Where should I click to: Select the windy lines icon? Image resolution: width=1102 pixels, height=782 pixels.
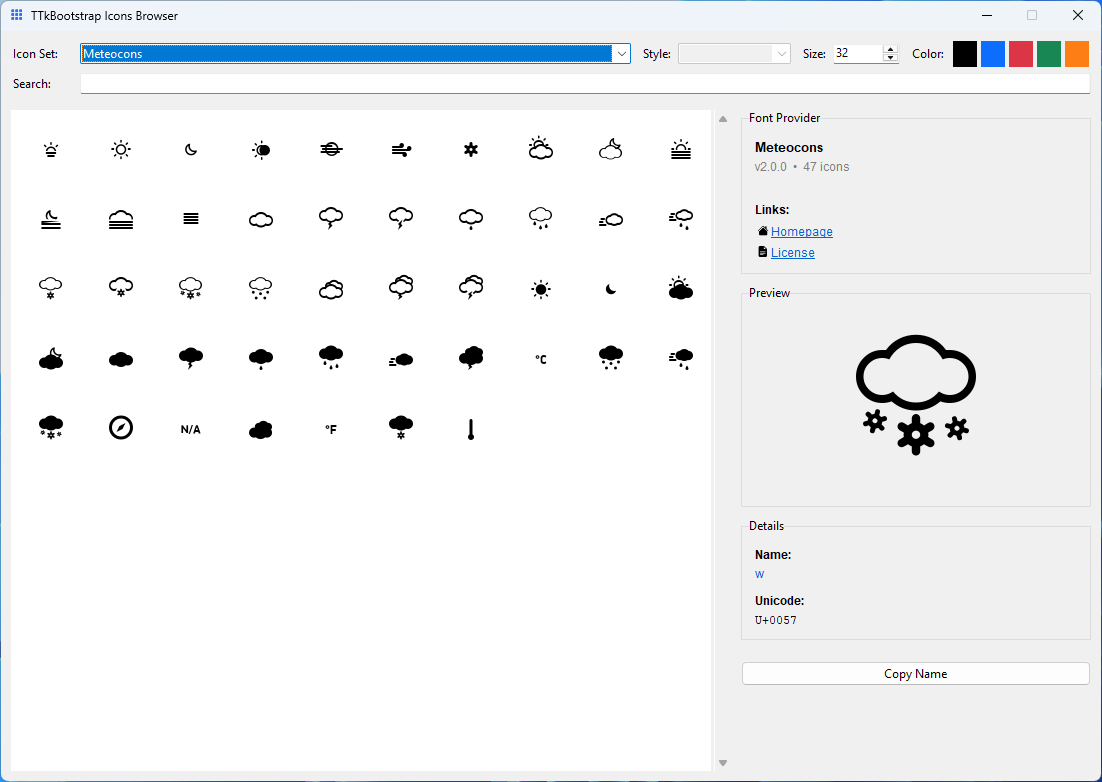coord(401,150)
